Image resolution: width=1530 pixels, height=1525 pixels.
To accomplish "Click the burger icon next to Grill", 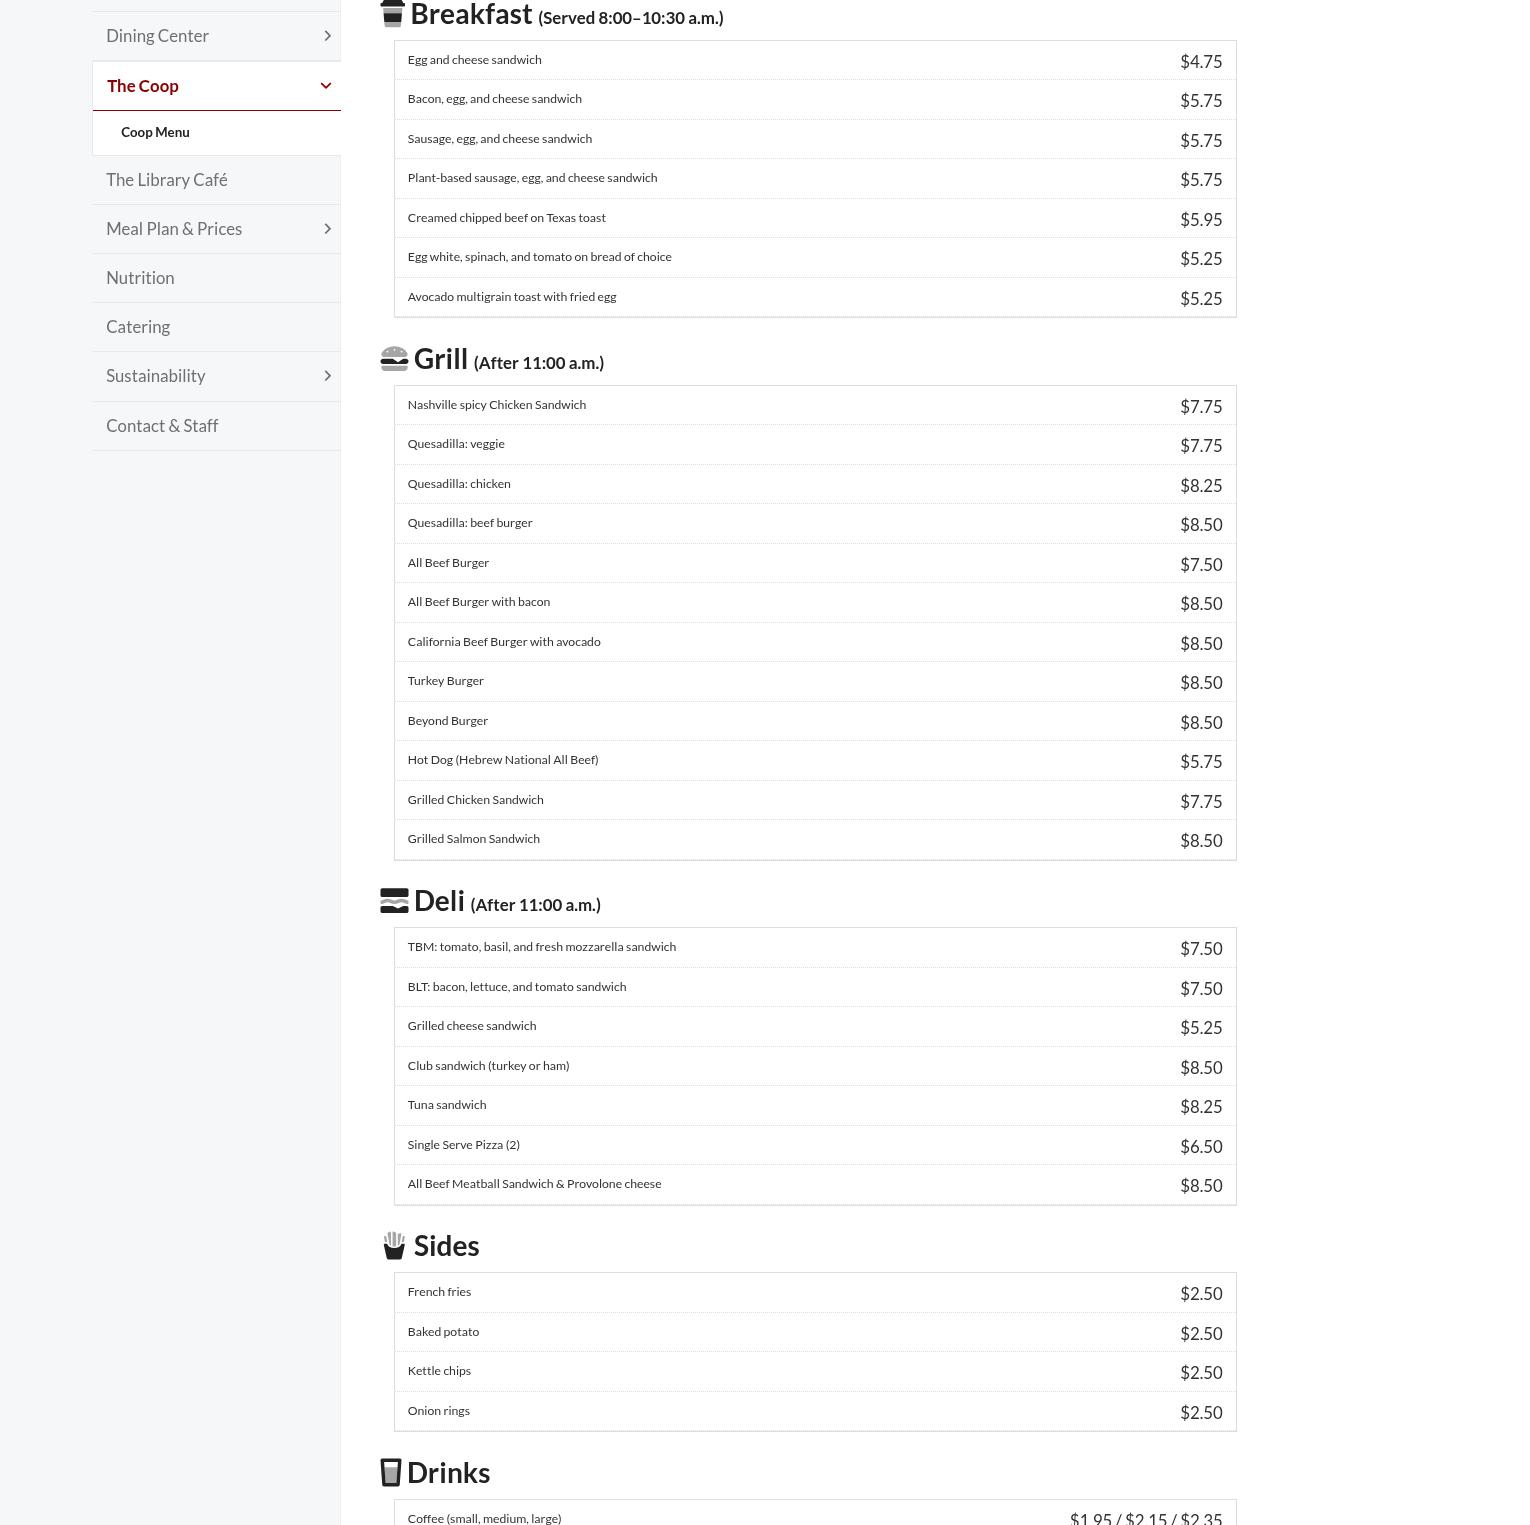I will coord(394,358).
